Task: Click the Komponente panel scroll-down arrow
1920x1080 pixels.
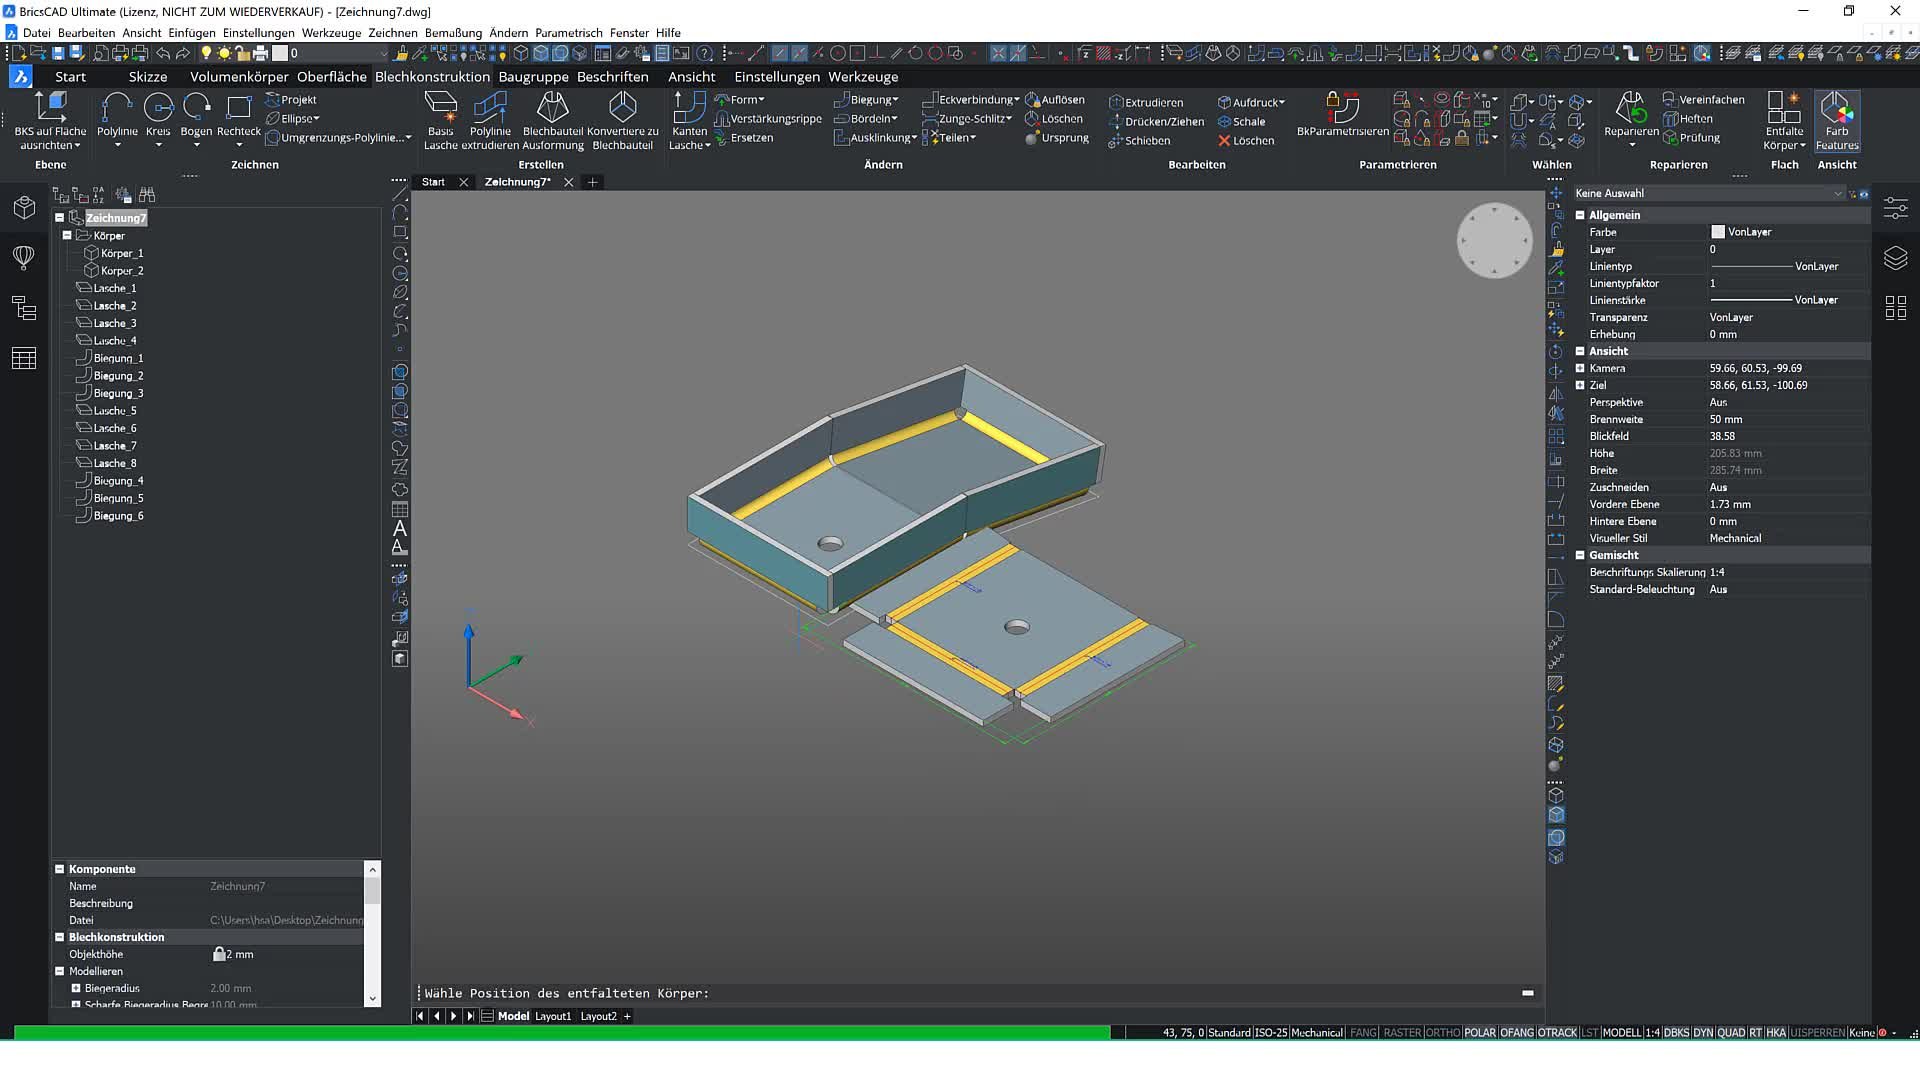Action: [x=373, y=998]
